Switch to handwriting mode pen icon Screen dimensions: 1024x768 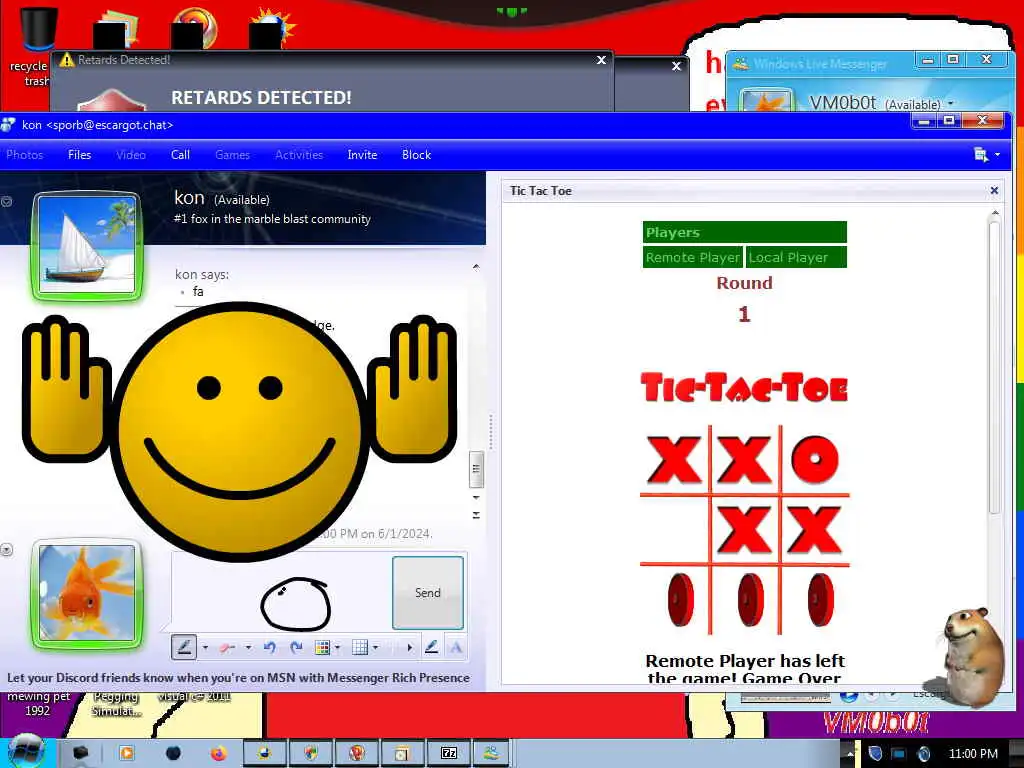(x=431, y=647)
